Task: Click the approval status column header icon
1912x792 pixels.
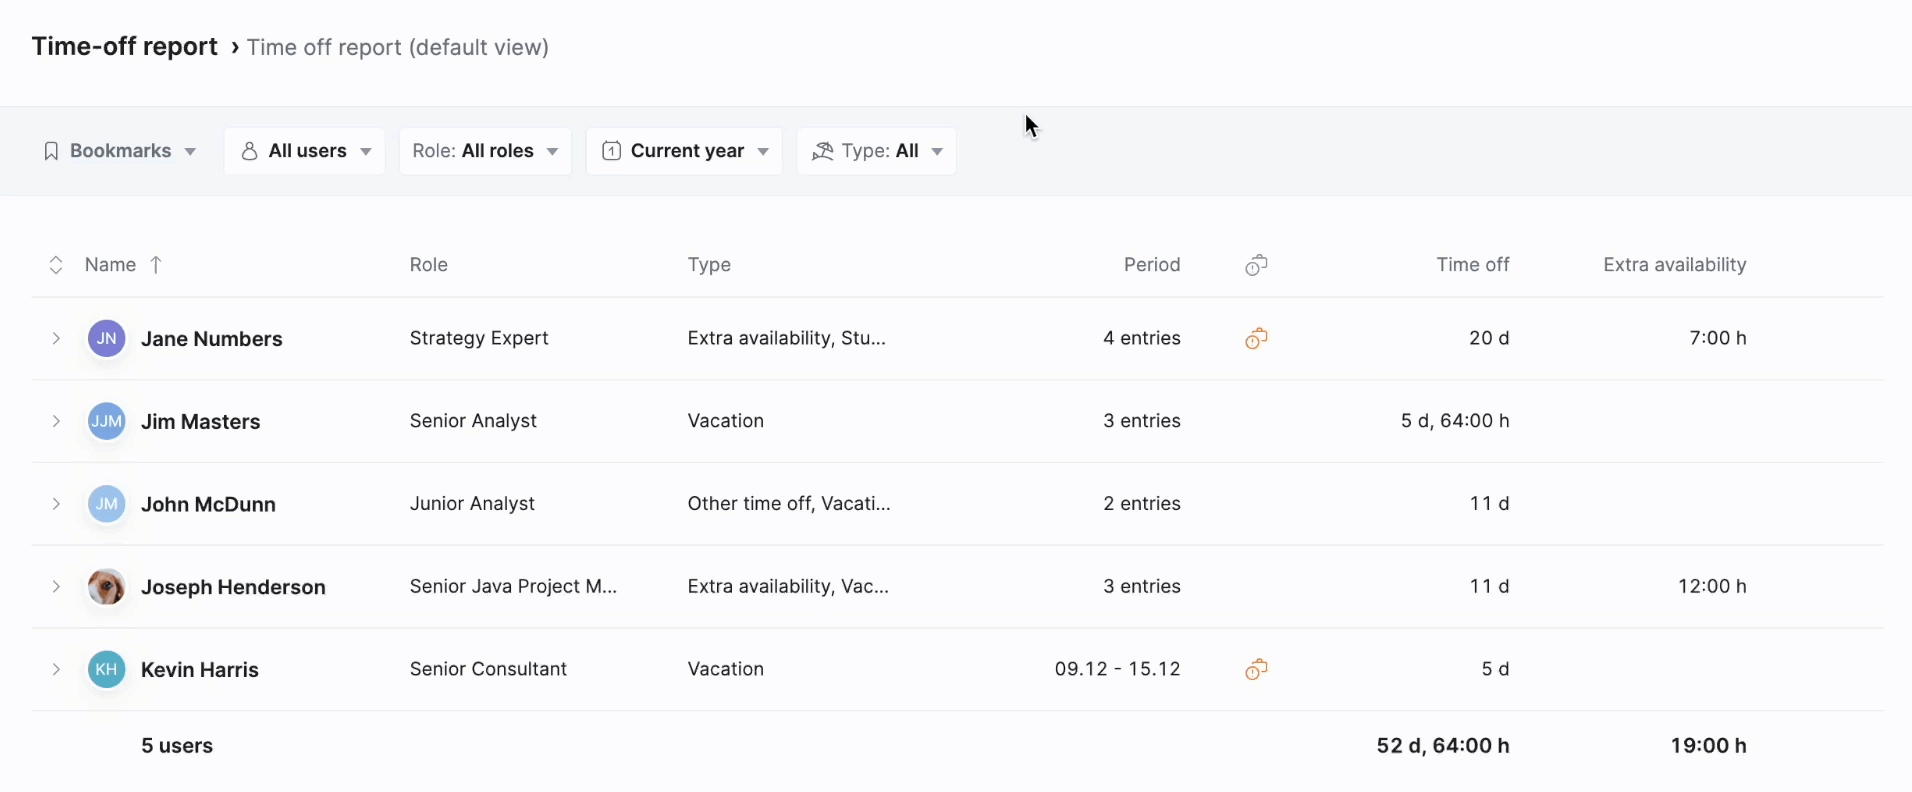Action: coord(1257,265)
